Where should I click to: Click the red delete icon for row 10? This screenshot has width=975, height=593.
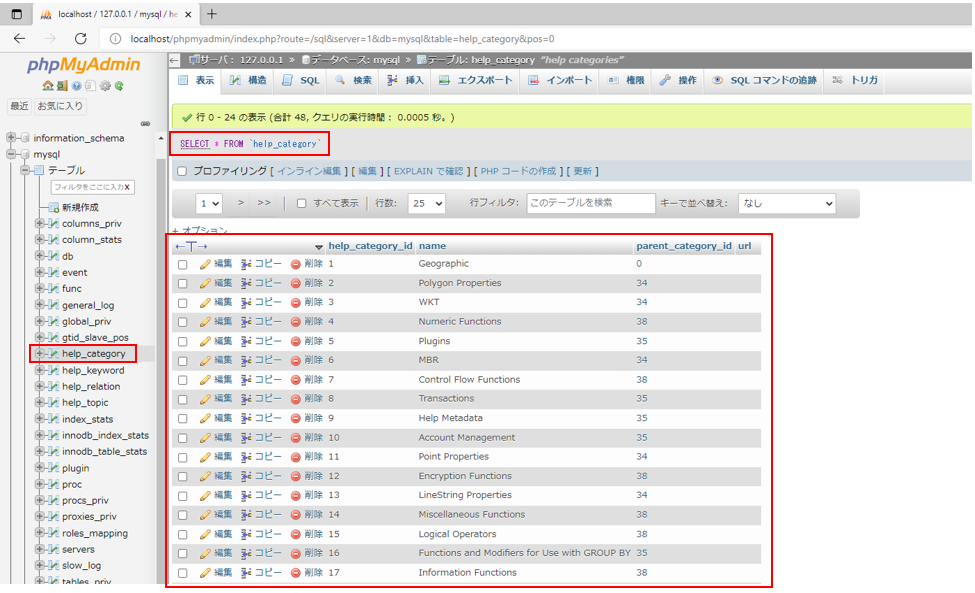coord(296,438)
